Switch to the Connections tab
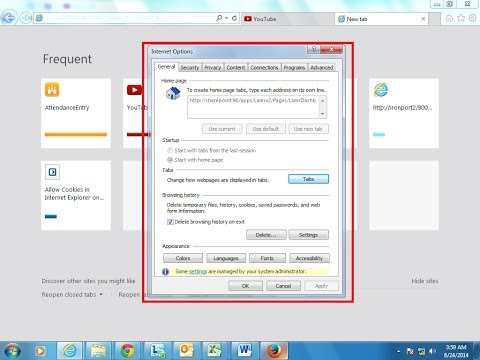Image resolution: width=480 pixels, height=360 pixels. point(264,67)
